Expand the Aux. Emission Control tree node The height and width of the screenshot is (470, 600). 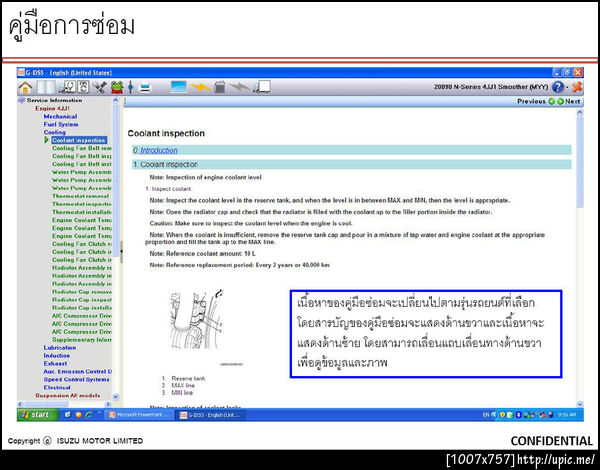[x=78, y=372]
